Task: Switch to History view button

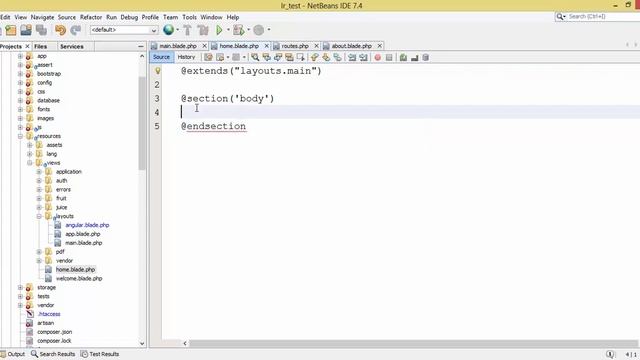Action: 186,57
